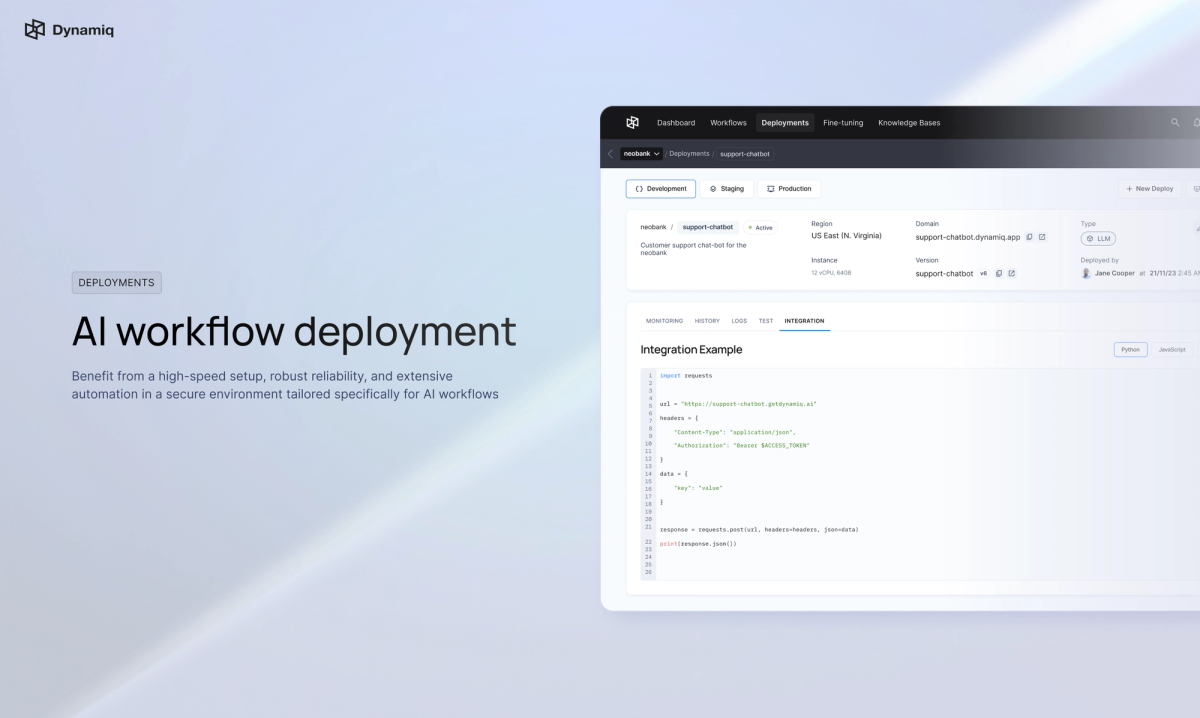1200x718 pixels.
Task: Click the New Deploy button
Action: click(x=1149, y=188)
